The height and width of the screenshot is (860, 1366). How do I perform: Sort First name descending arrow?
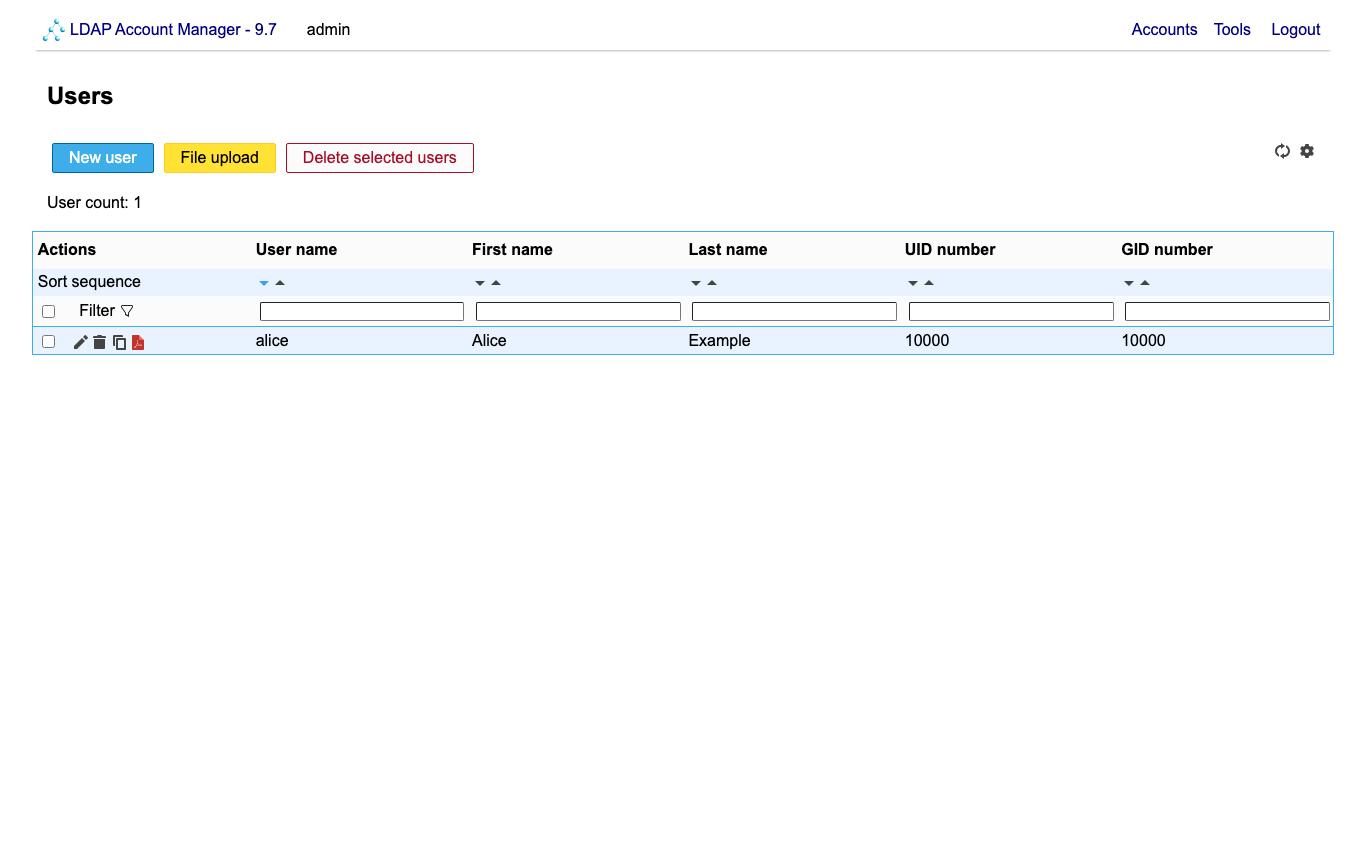[x=480, y=283]
